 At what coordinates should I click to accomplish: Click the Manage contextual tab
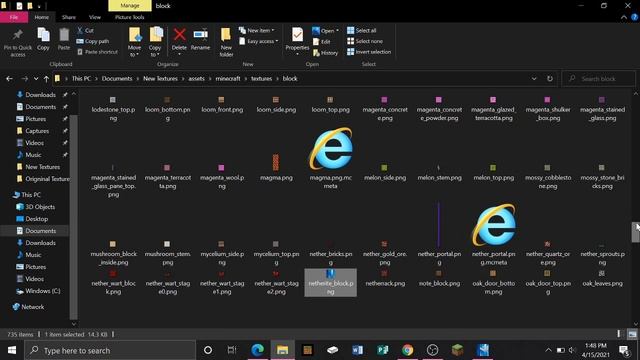point(130,6)
